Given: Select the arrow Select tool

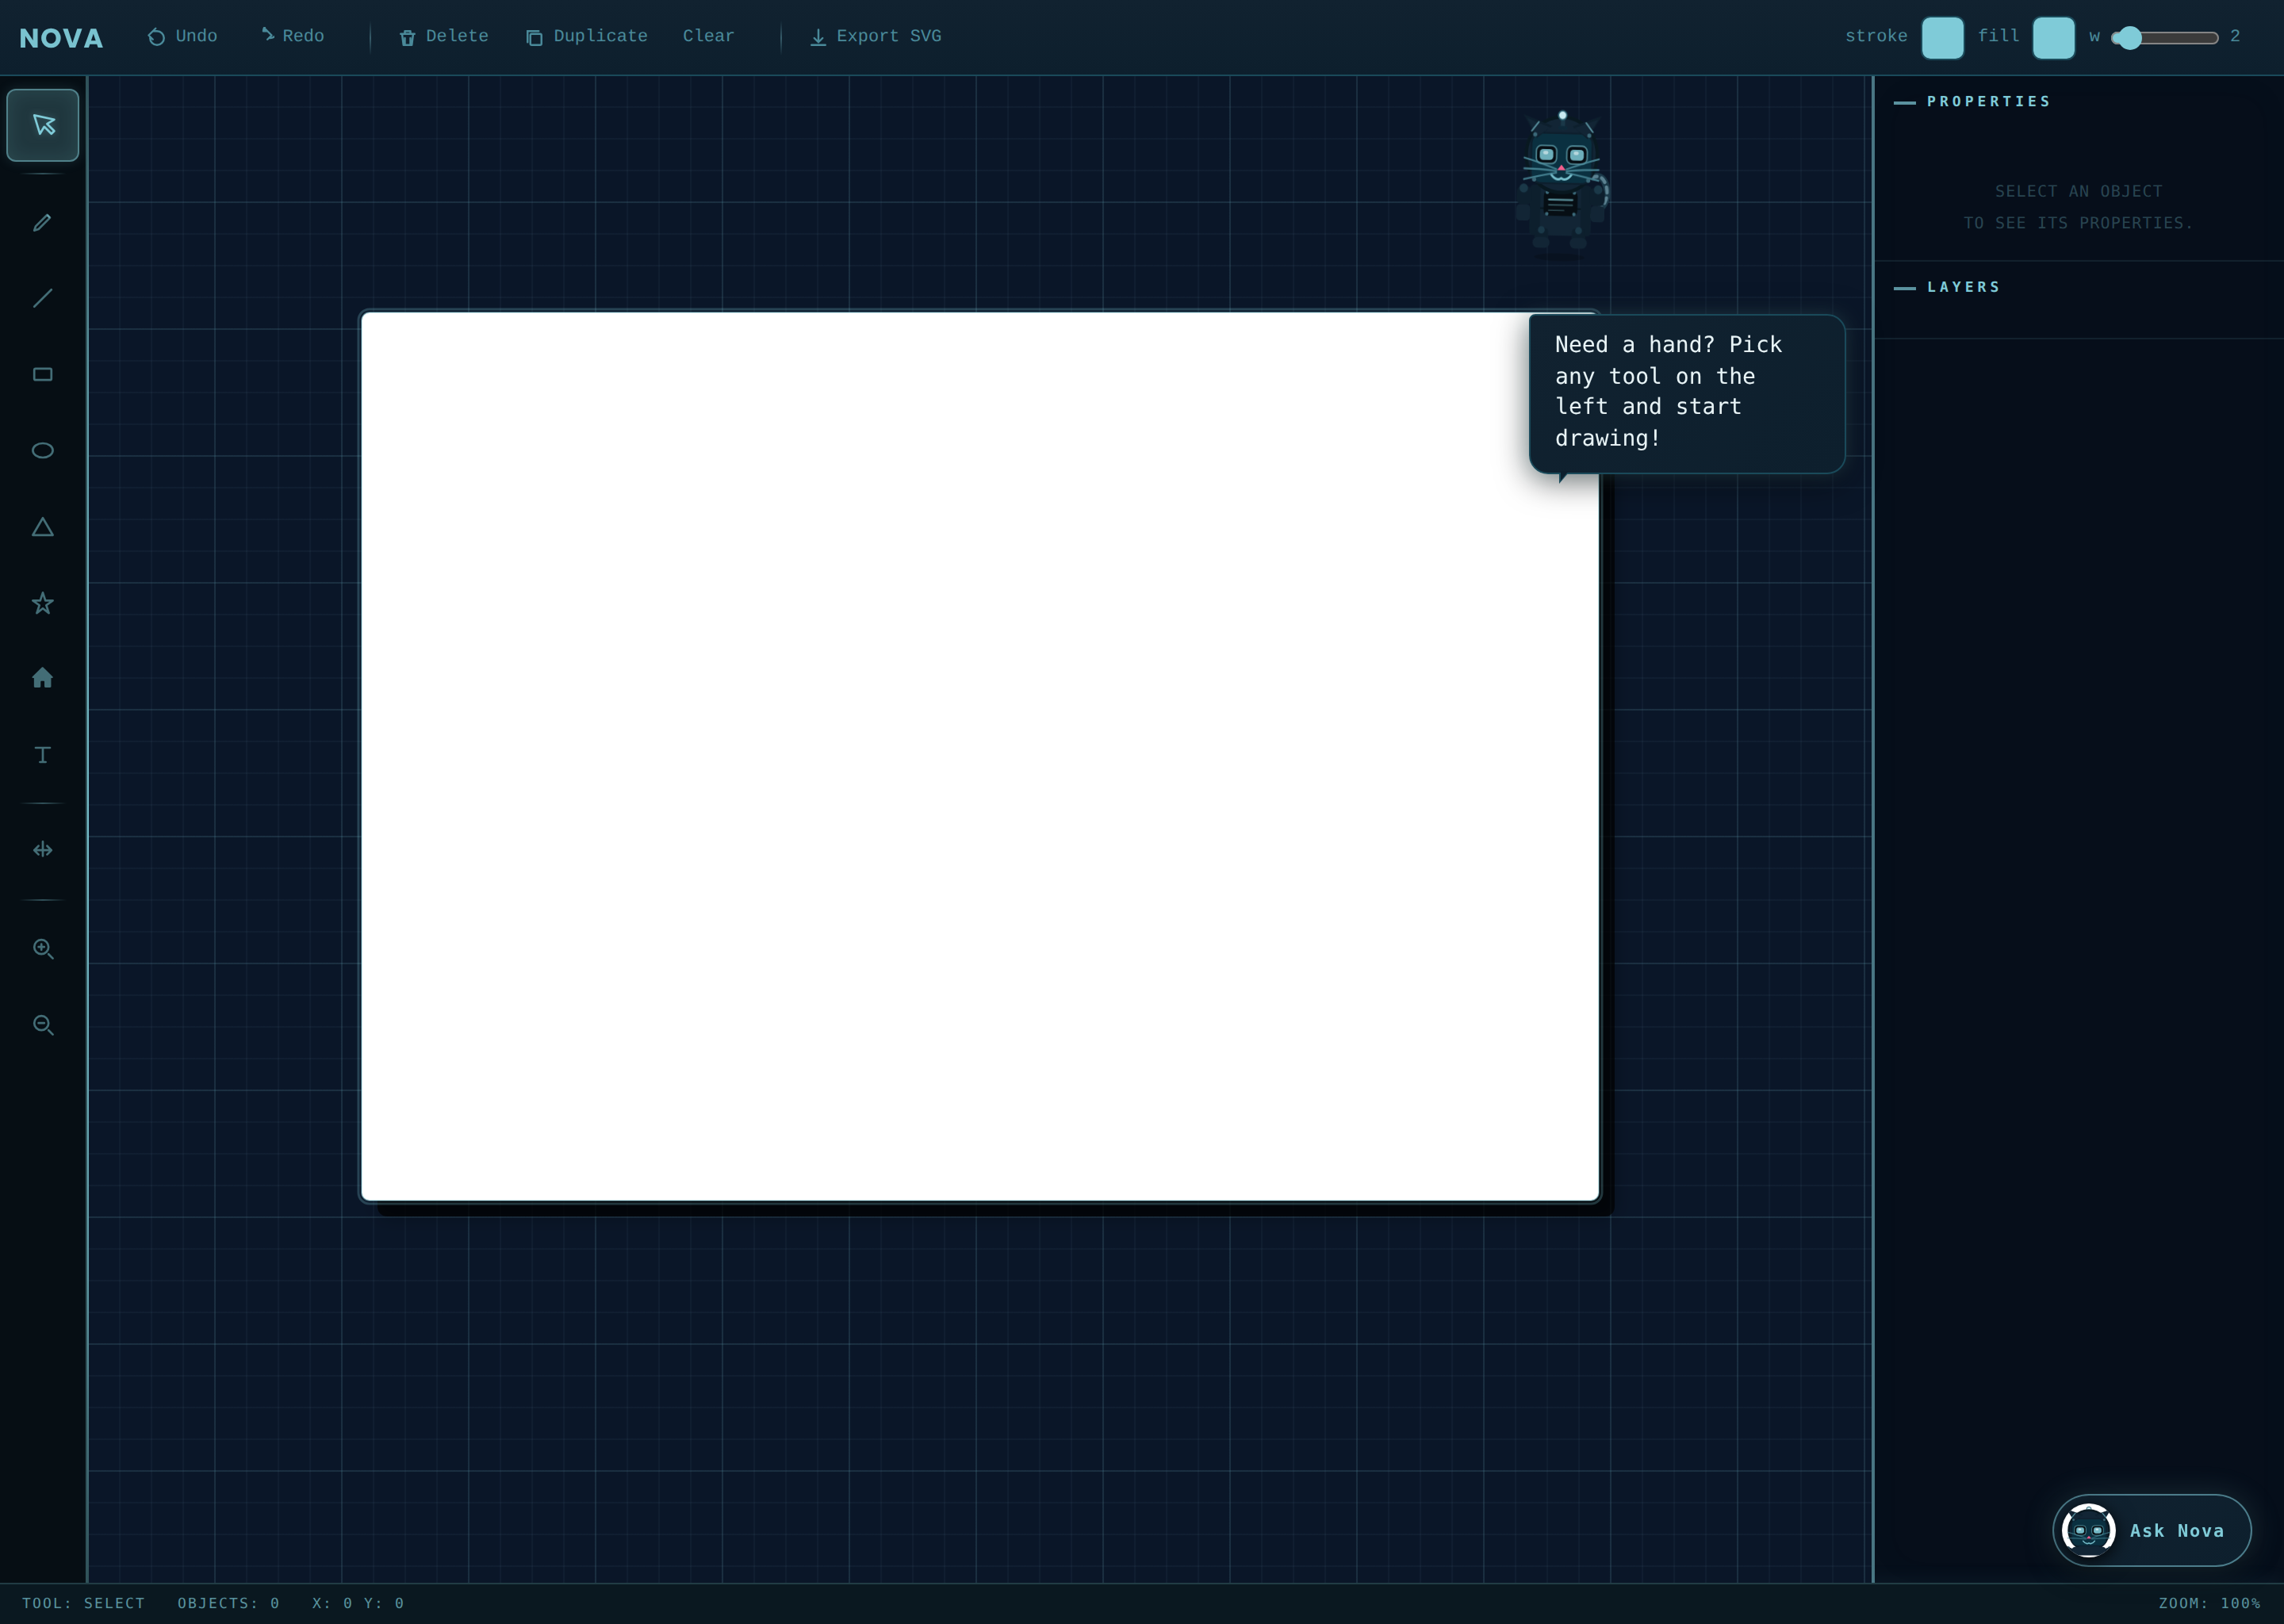Looking at the screenshot, I should click(x=43, y=125).
